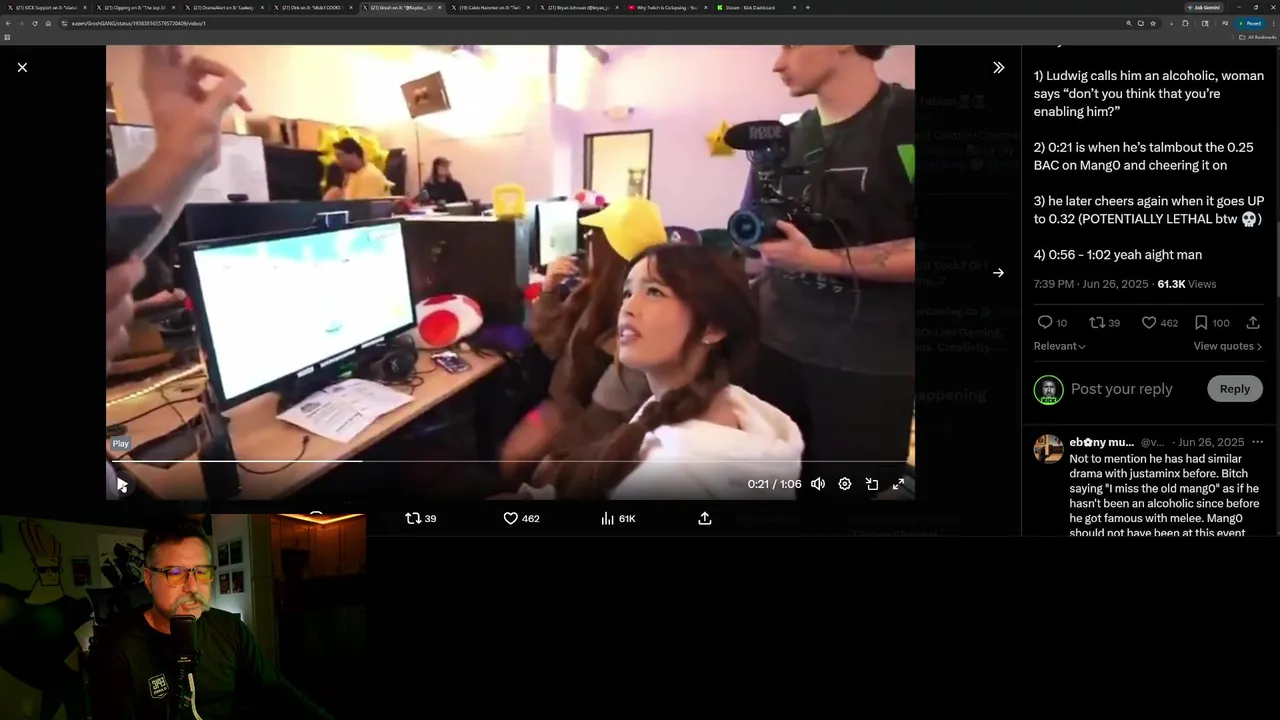
Task: Open All Bookmarks folder
Action: tap(1258, 37)
